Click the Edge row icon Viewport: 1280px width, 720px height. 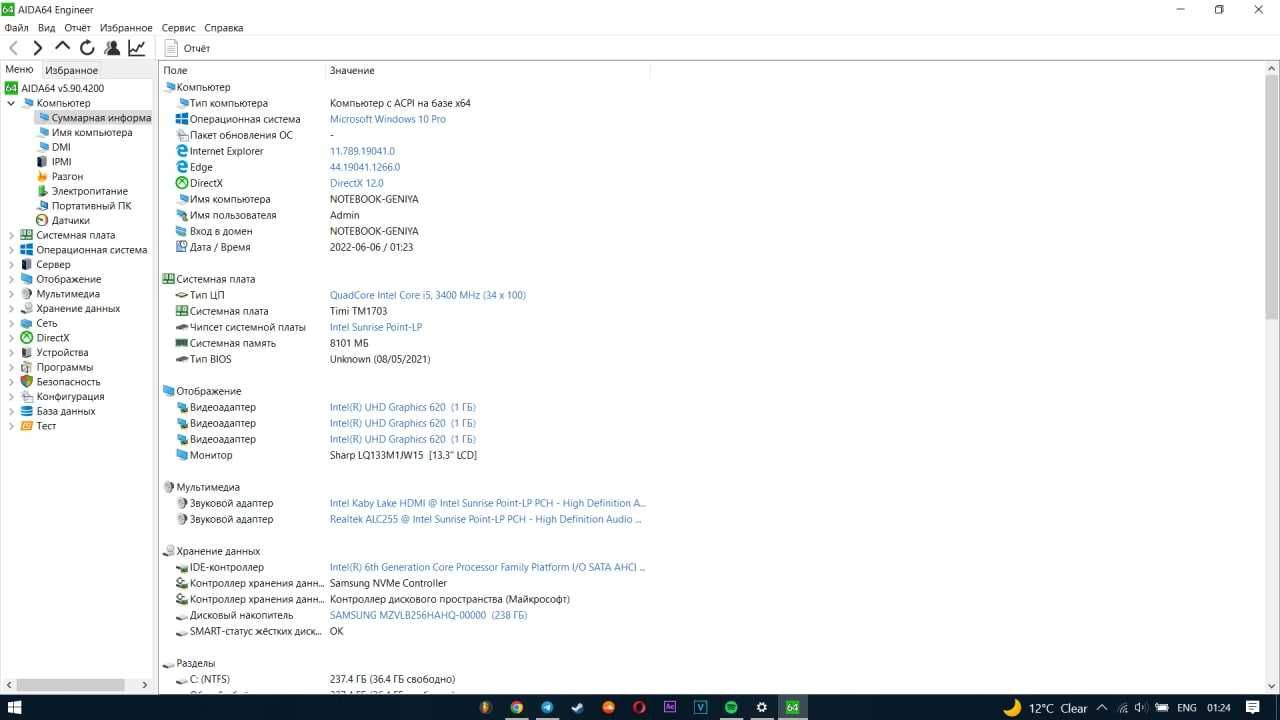[182, 167]
